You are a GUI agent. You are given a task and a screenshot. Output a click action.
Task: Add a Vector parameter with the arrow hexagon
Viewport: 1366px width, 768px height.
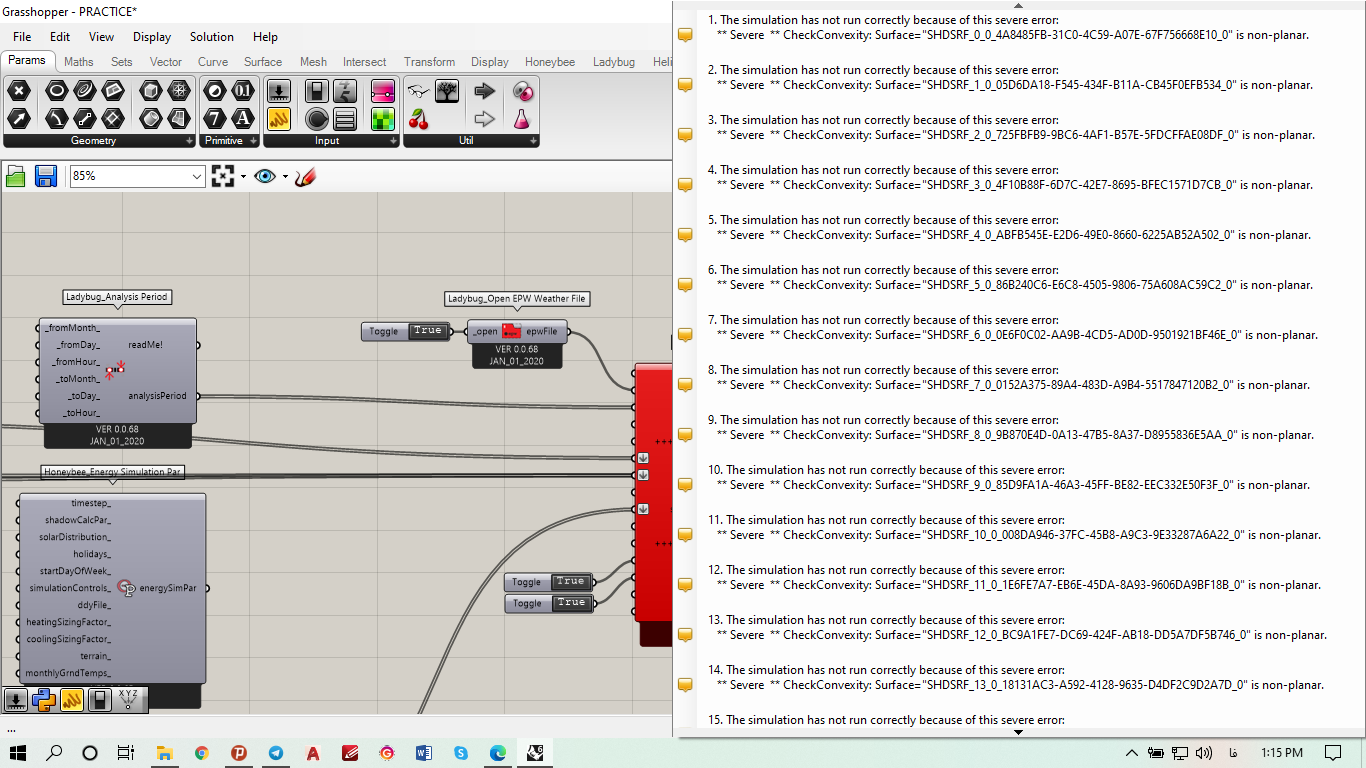(19, 119)
